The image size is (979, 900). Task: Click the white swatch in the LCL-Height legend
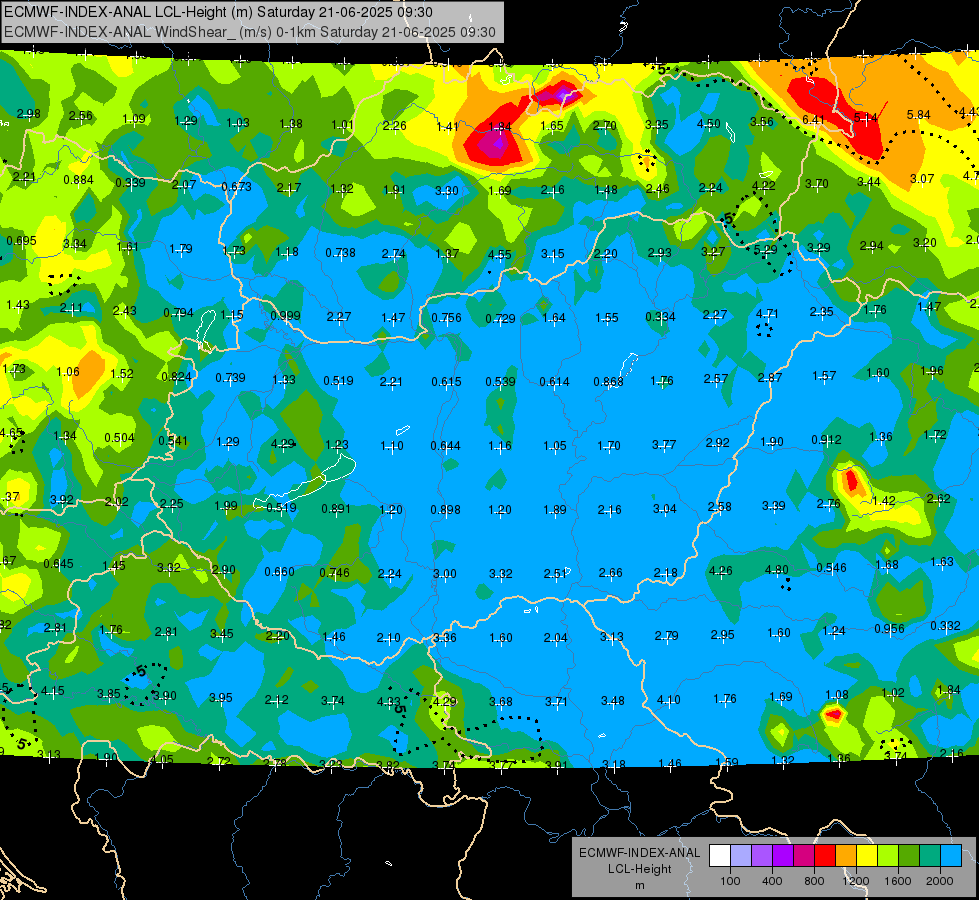point(720,855)
